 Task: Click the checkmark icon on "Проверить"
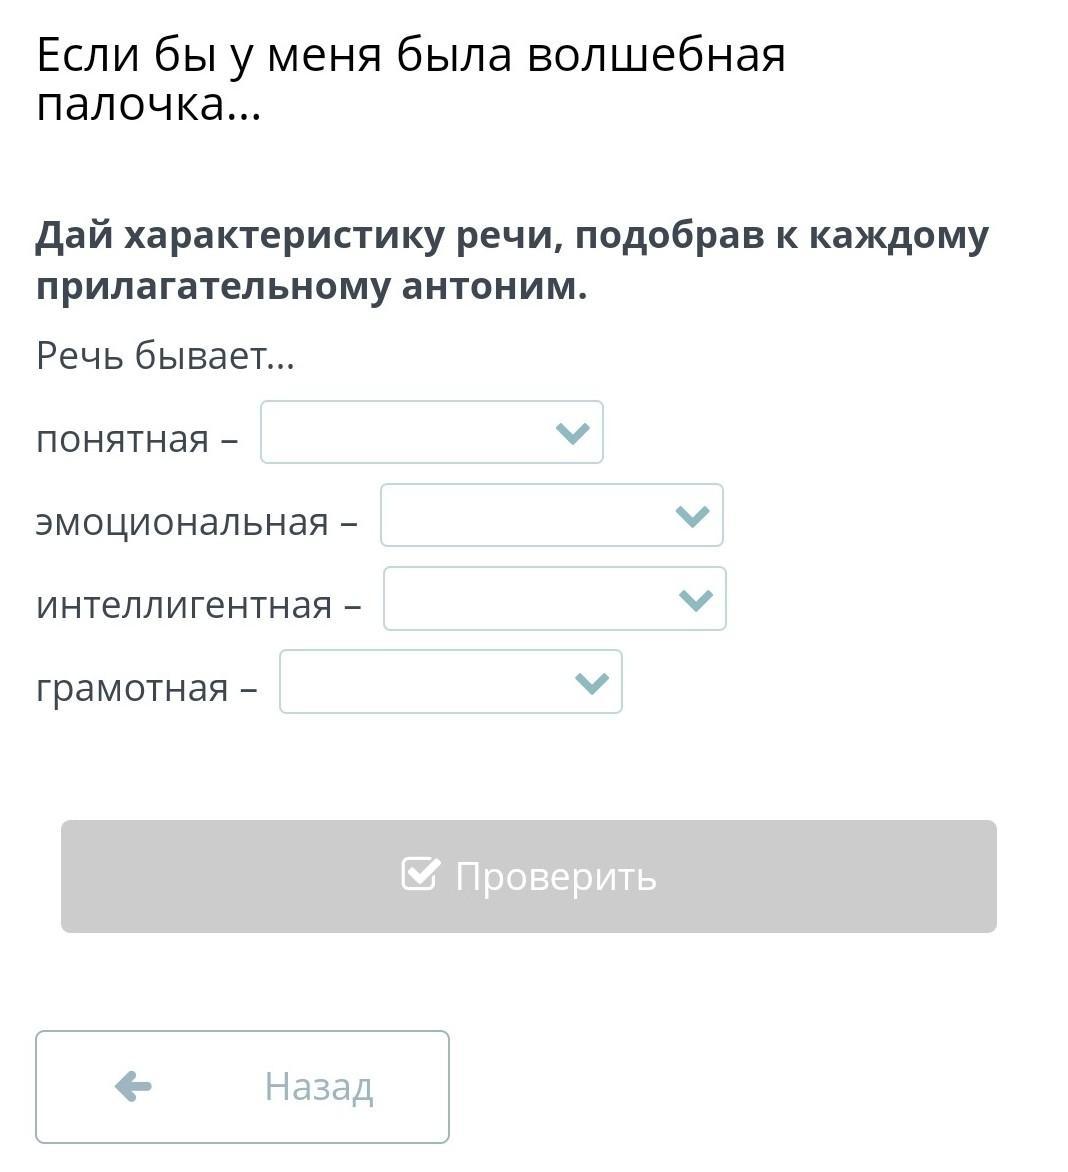tap(419, 874)
